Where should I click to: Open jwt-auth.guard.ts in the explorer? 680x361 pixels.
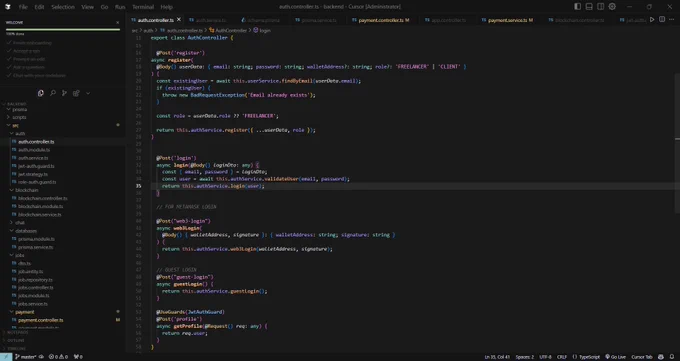[36, 166]
